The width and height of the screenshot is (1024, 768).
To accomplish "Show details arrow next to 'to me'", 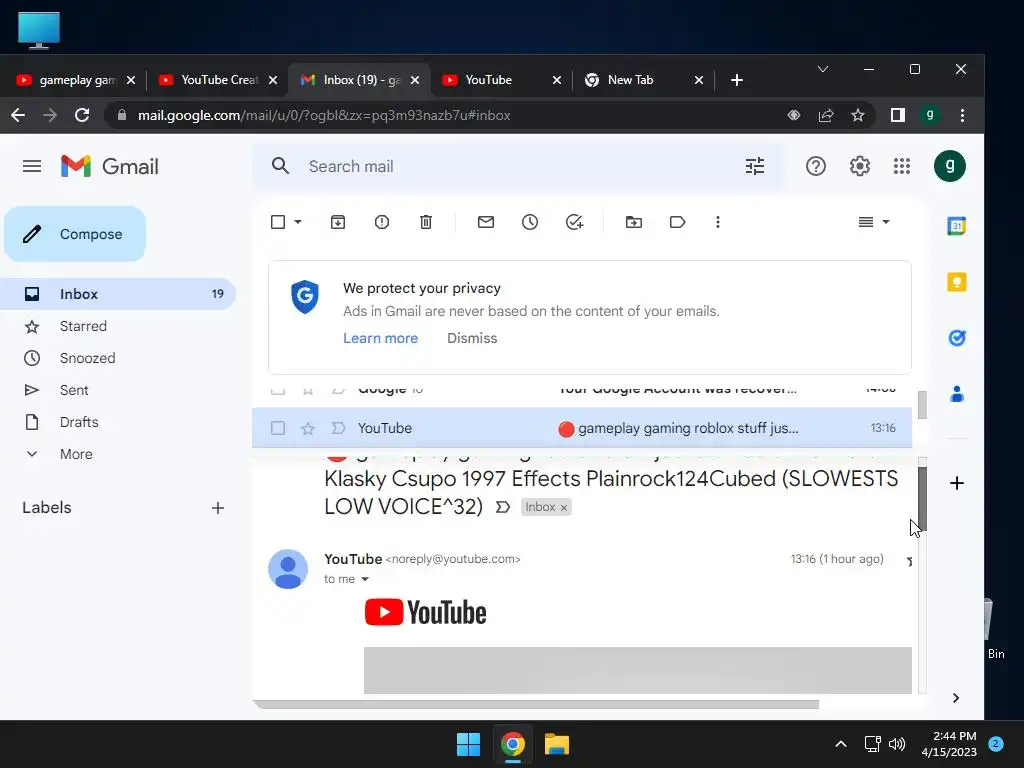I will coord(365,579).
